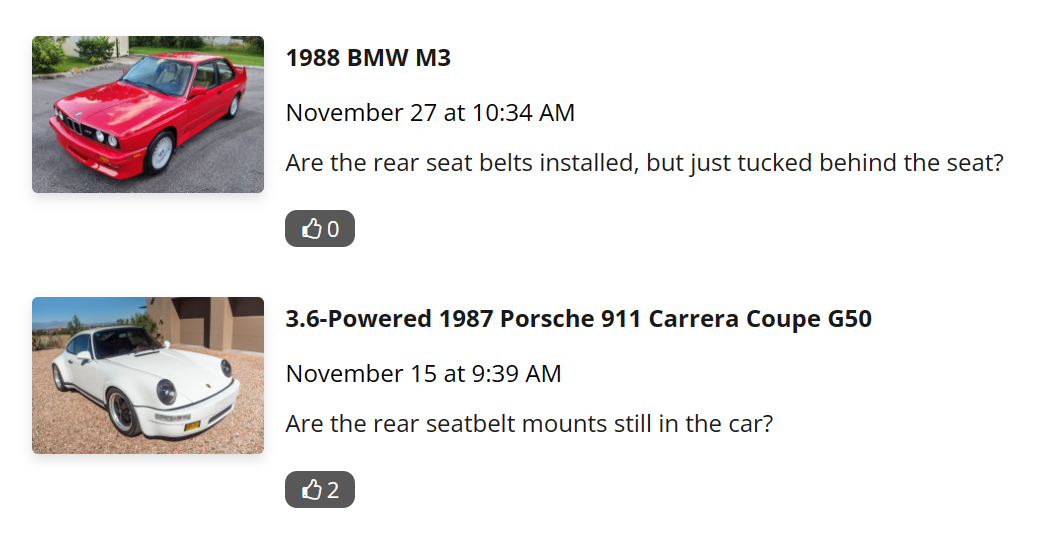Click the Porsche's front headlight in the photo
Image resolution: width=1037 pixels, height=534 pixels.
[x=166, y=391]
